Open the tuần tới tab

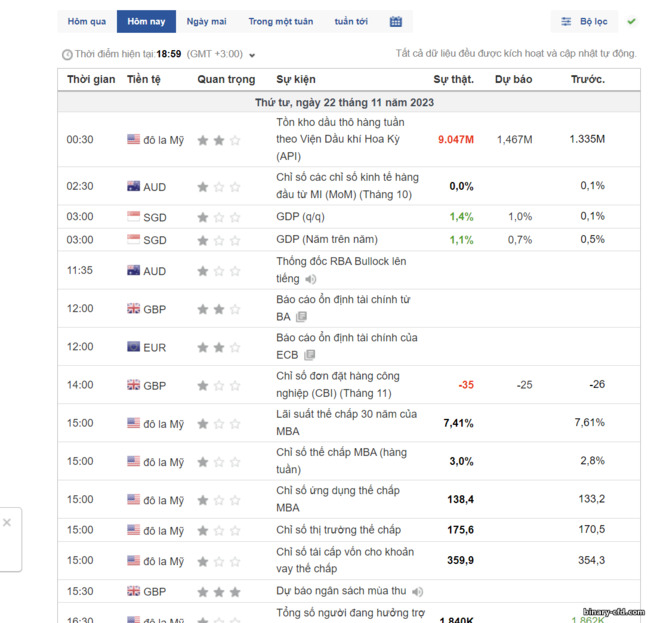pyautogui.click(x=351, y=22)
